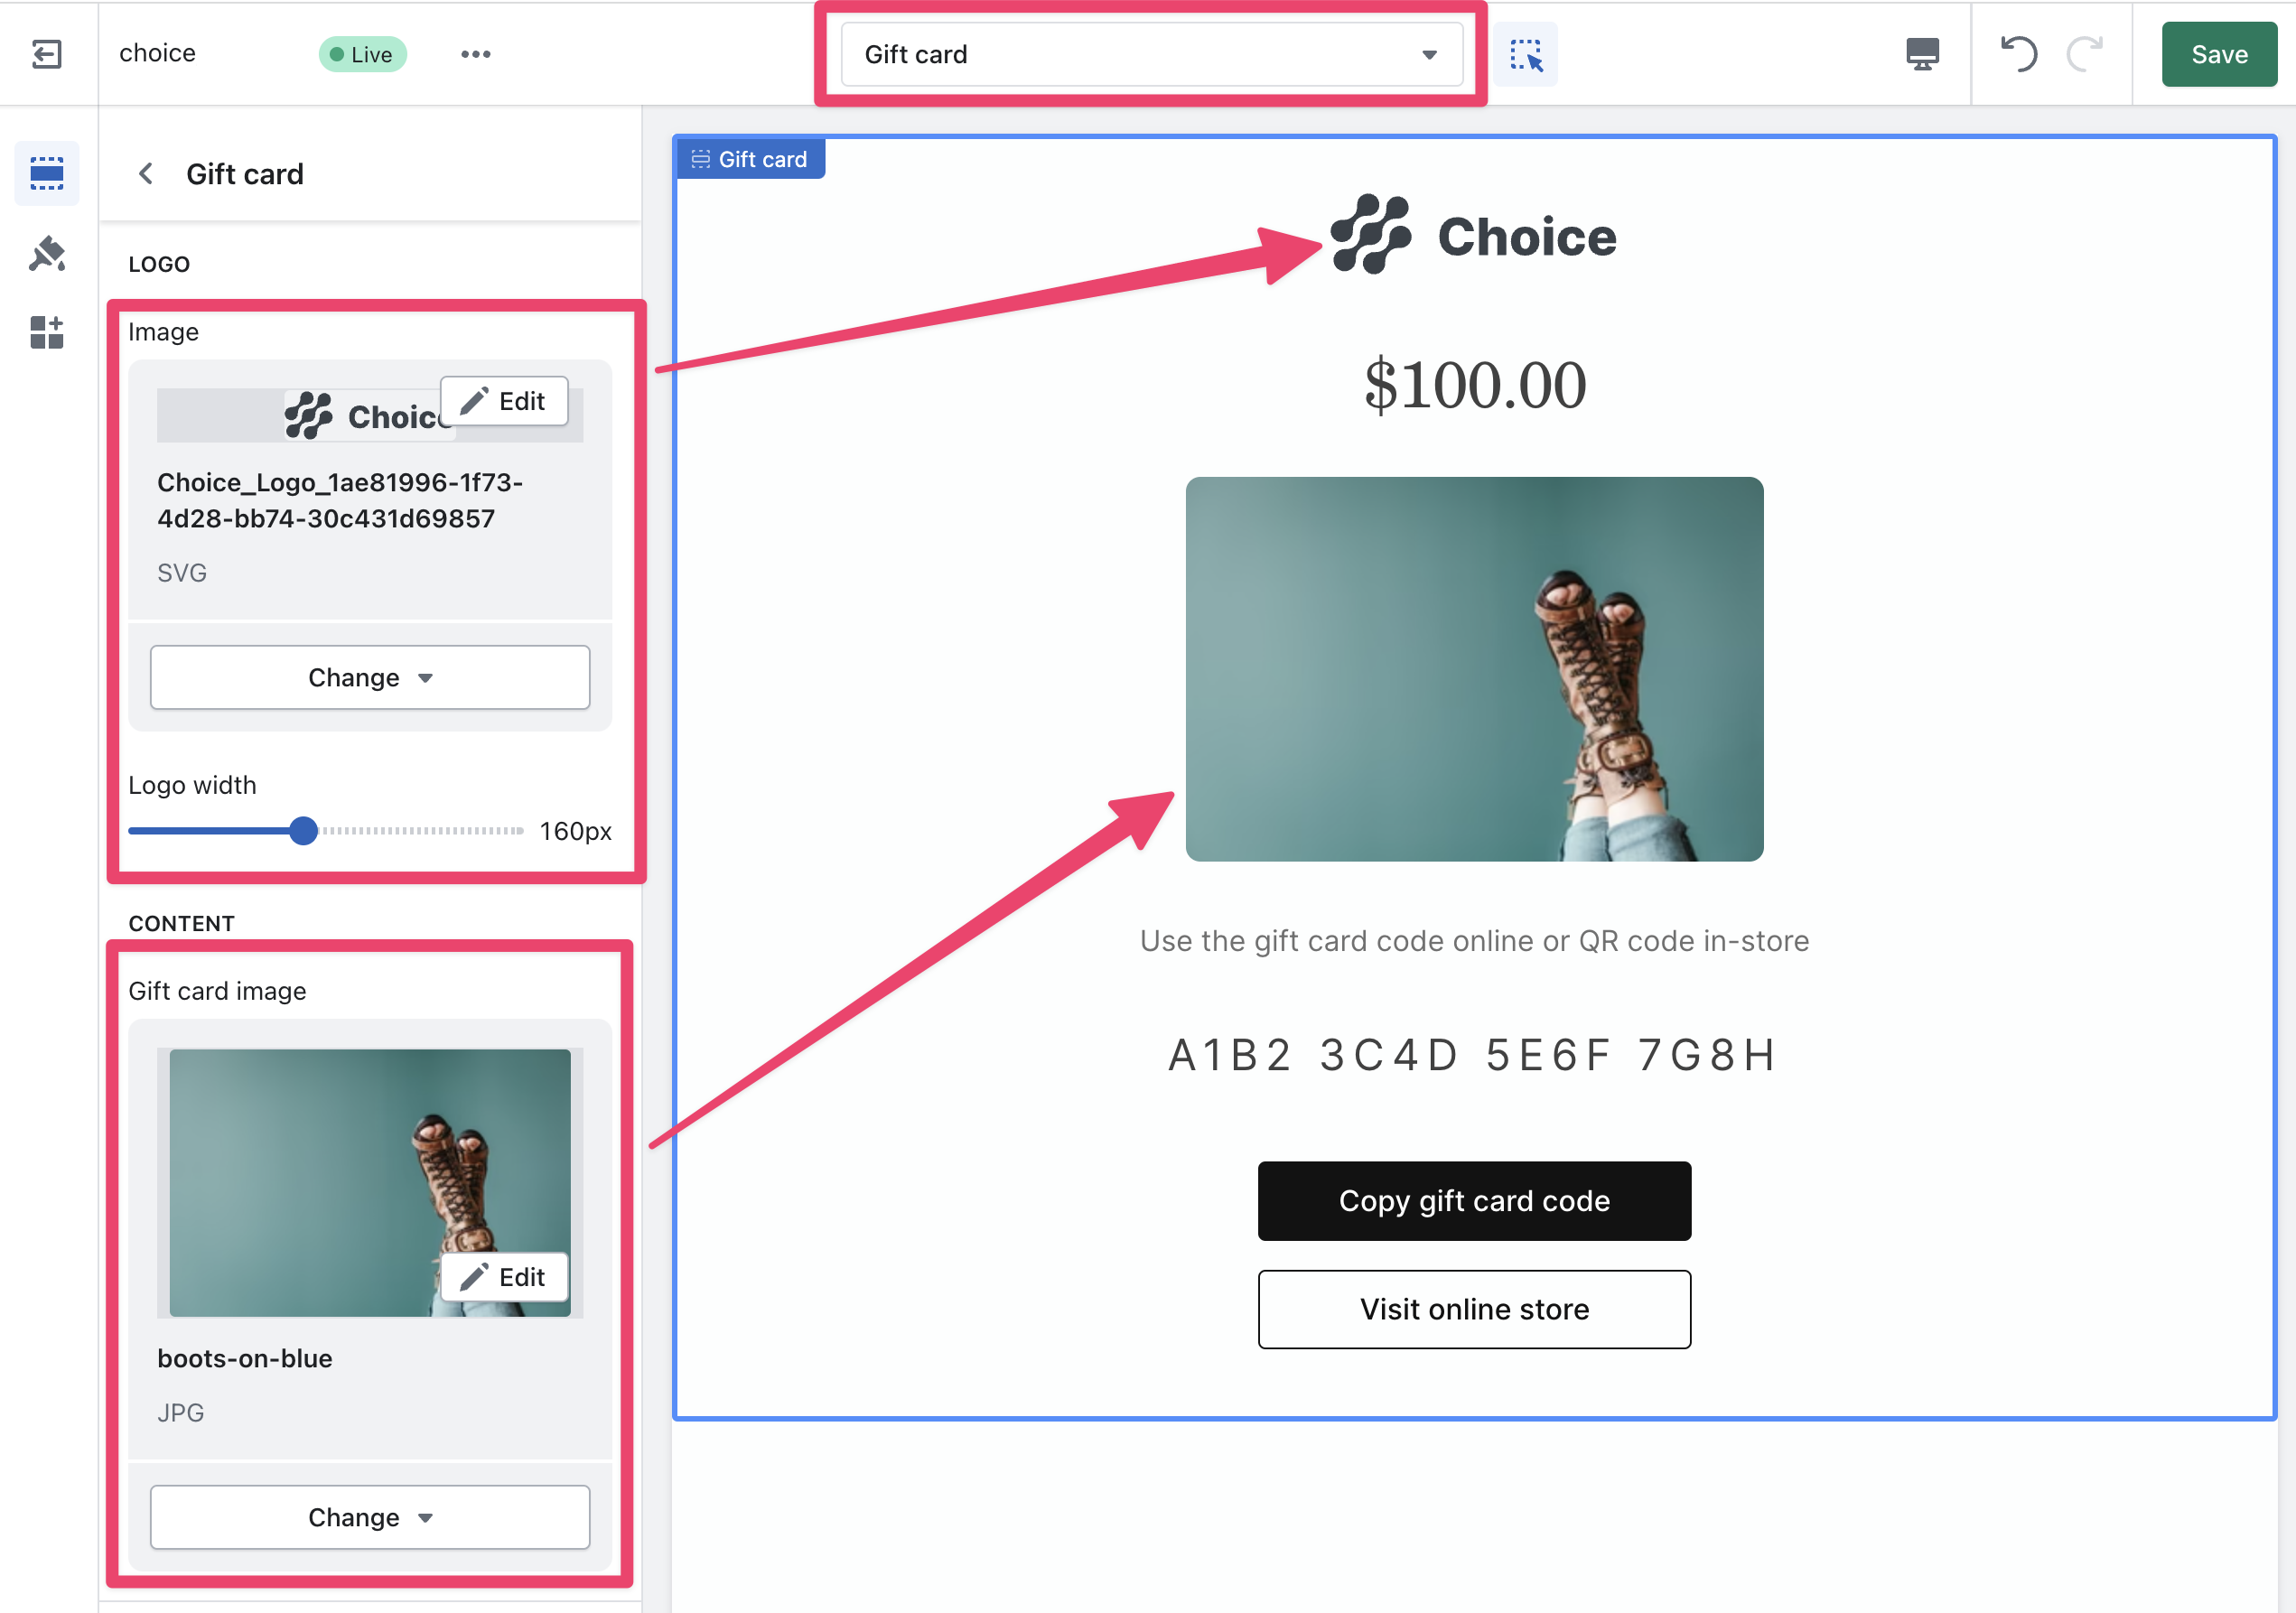Edit the boots-on-blue gift card image

click(x=504, y=1277)
